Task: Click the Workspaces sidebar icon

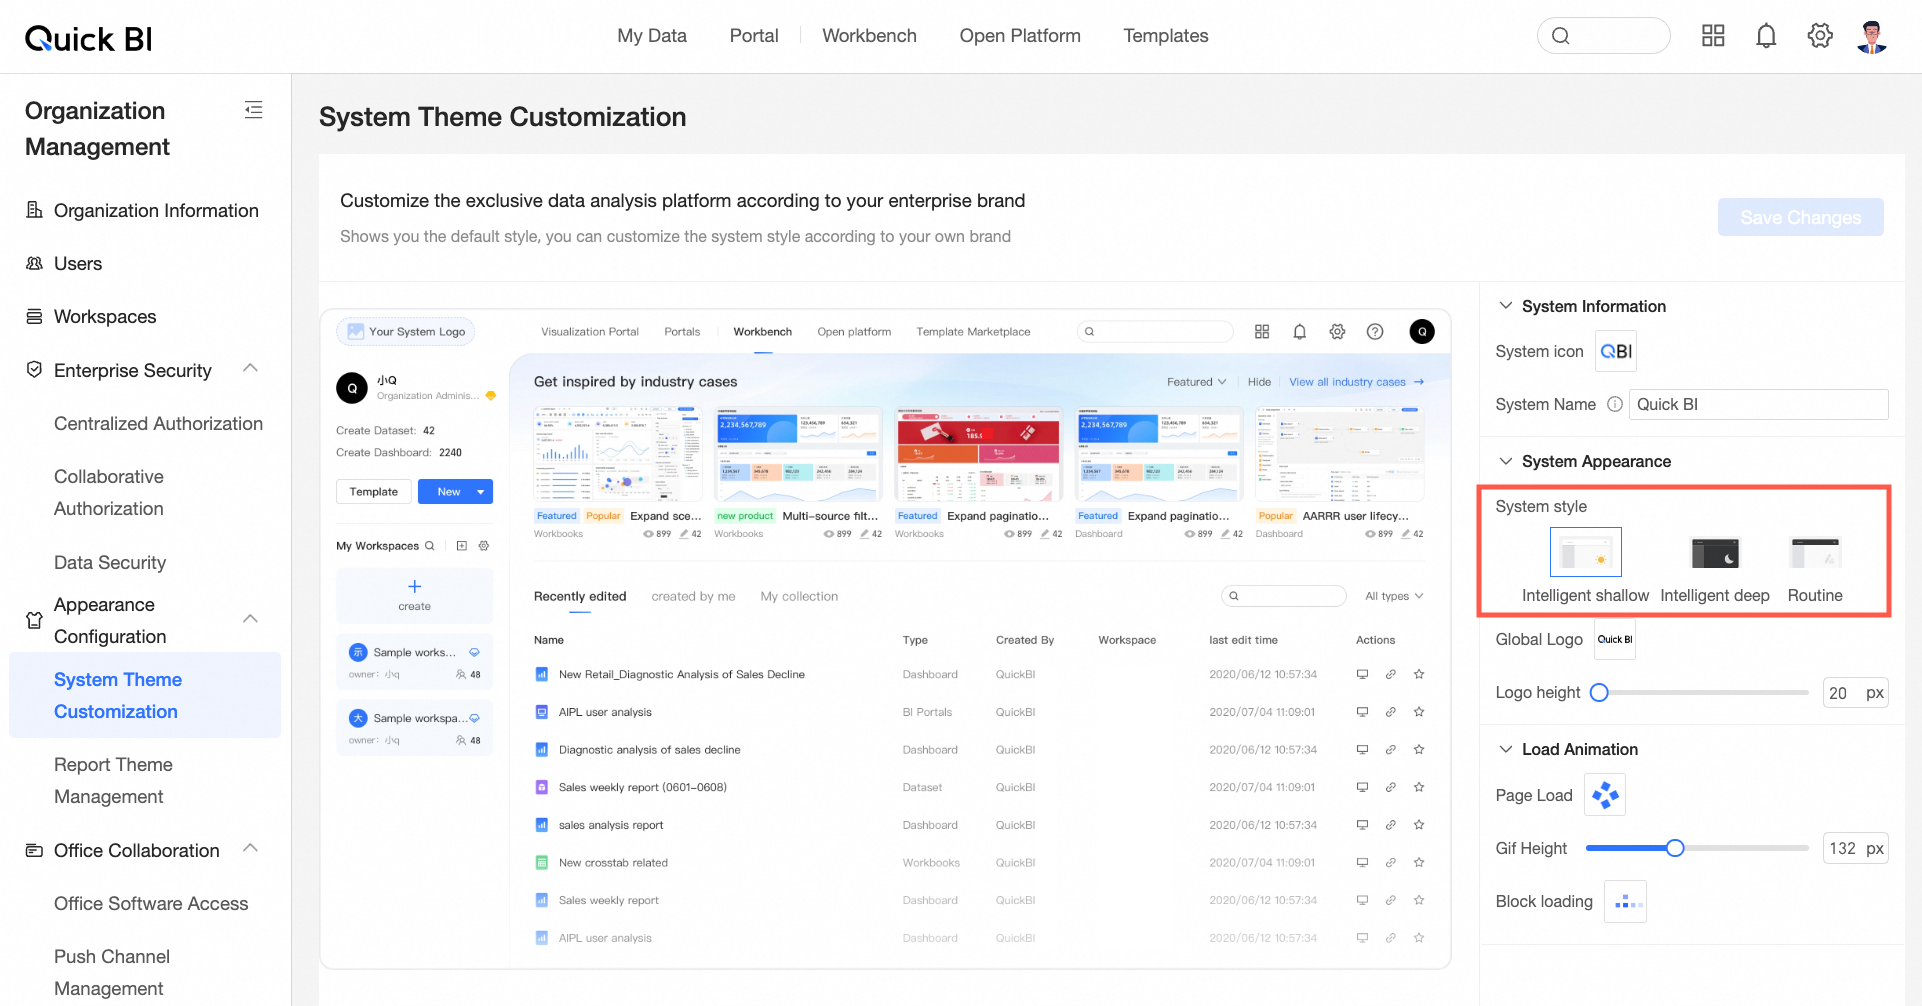Action: pyautogui.click(x=34, y=316)
